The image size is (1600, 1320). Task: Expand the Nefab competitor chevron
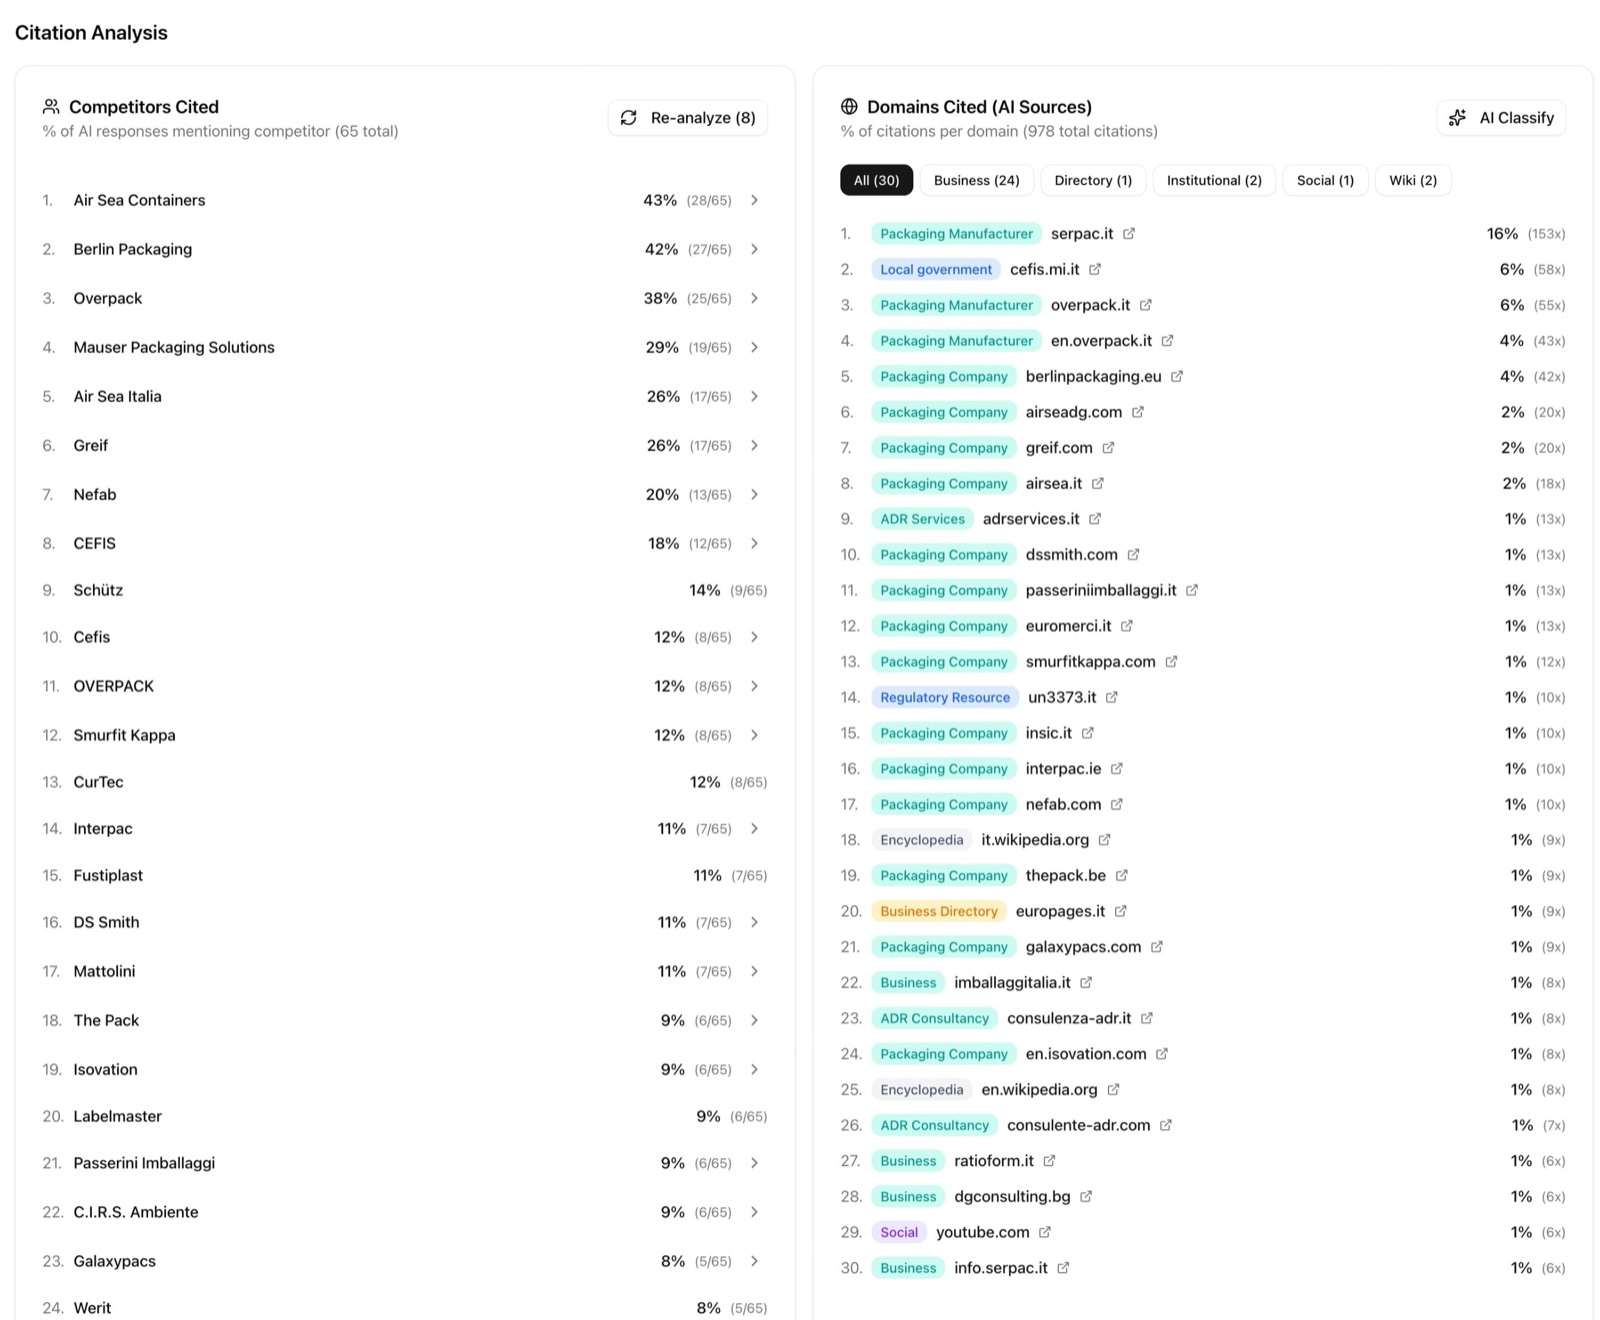755,494
